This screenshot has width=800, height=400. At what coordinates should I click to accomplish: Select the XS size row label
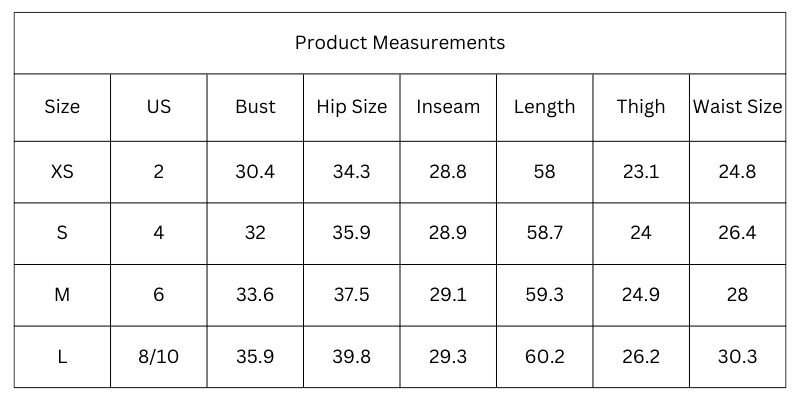(x=62, y=172)
